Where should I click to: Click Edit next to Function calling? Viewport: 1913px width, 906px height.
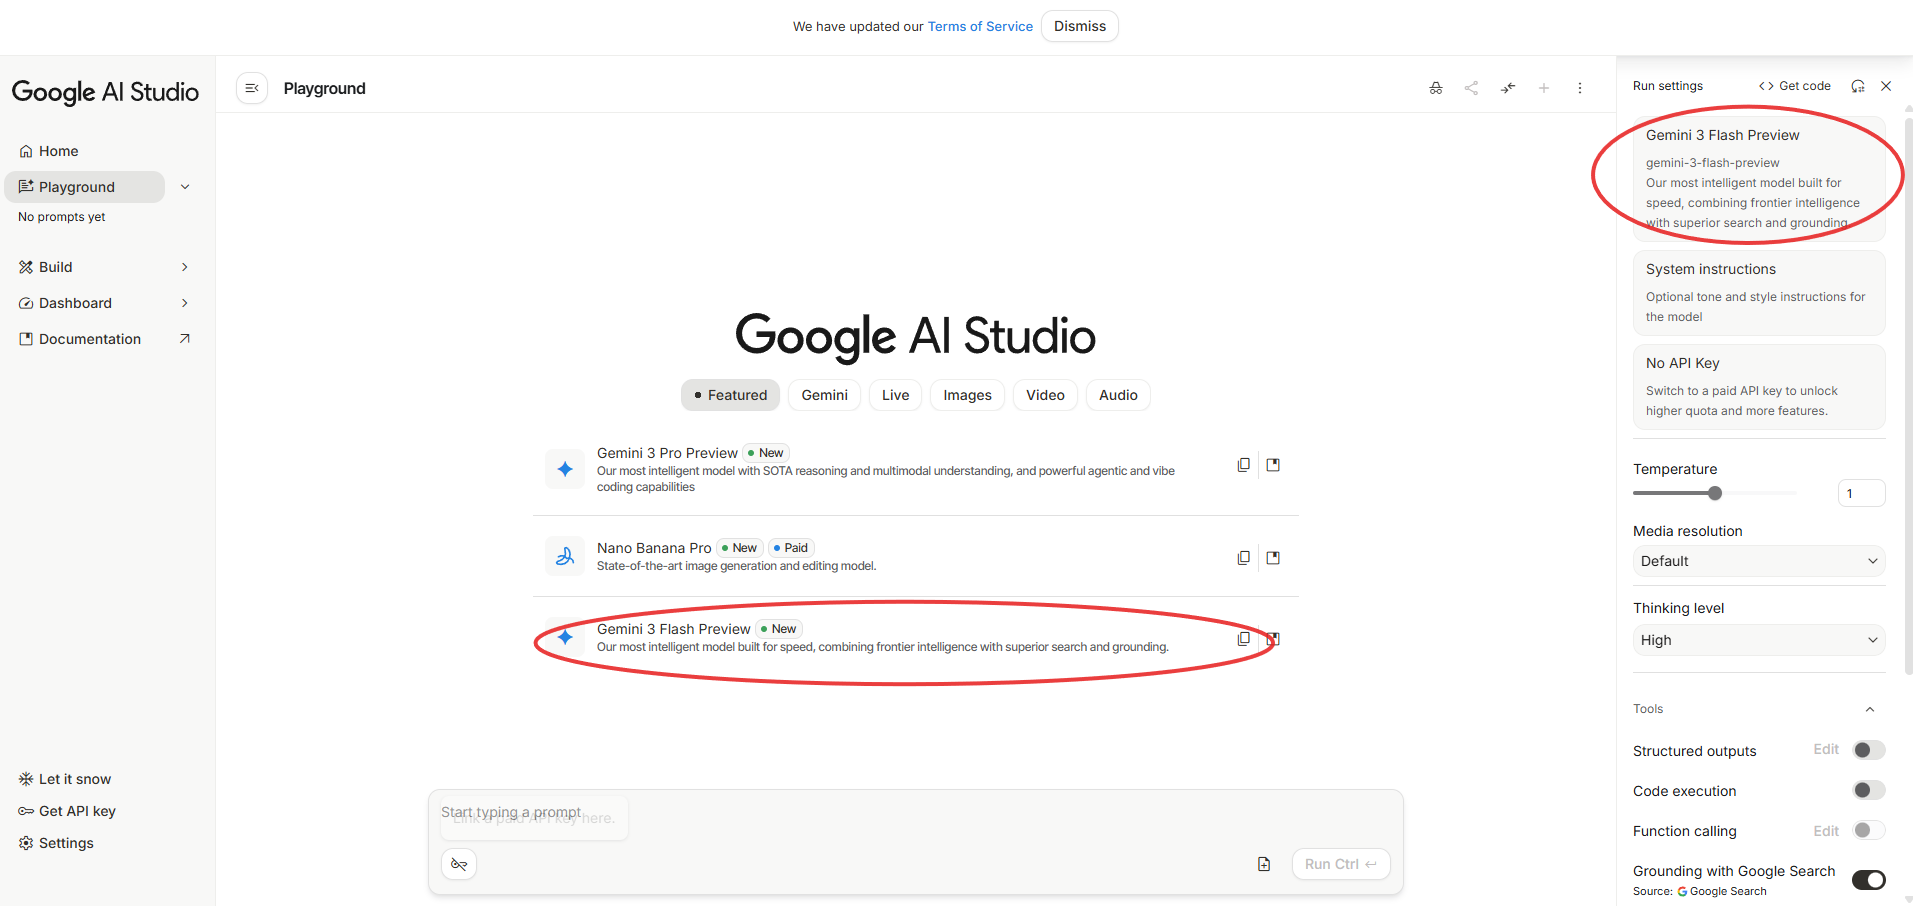click(1826, 831)
